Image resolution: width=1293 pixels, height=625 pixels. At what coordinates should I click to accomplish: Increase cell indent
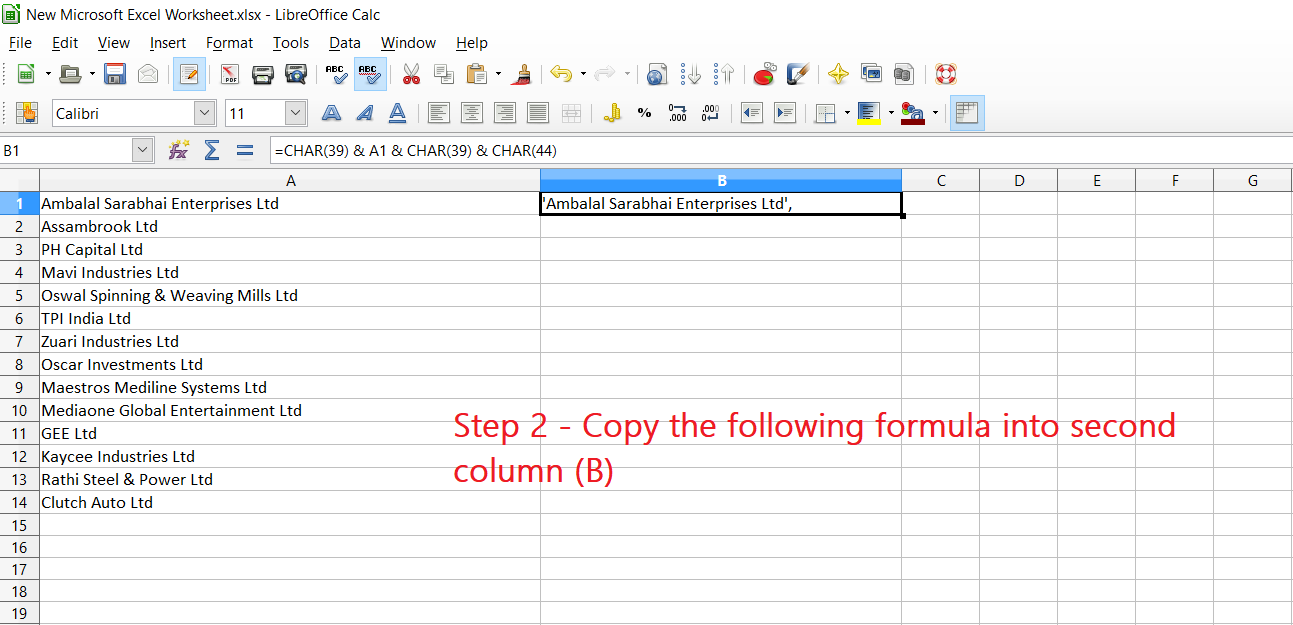(785, 113)
